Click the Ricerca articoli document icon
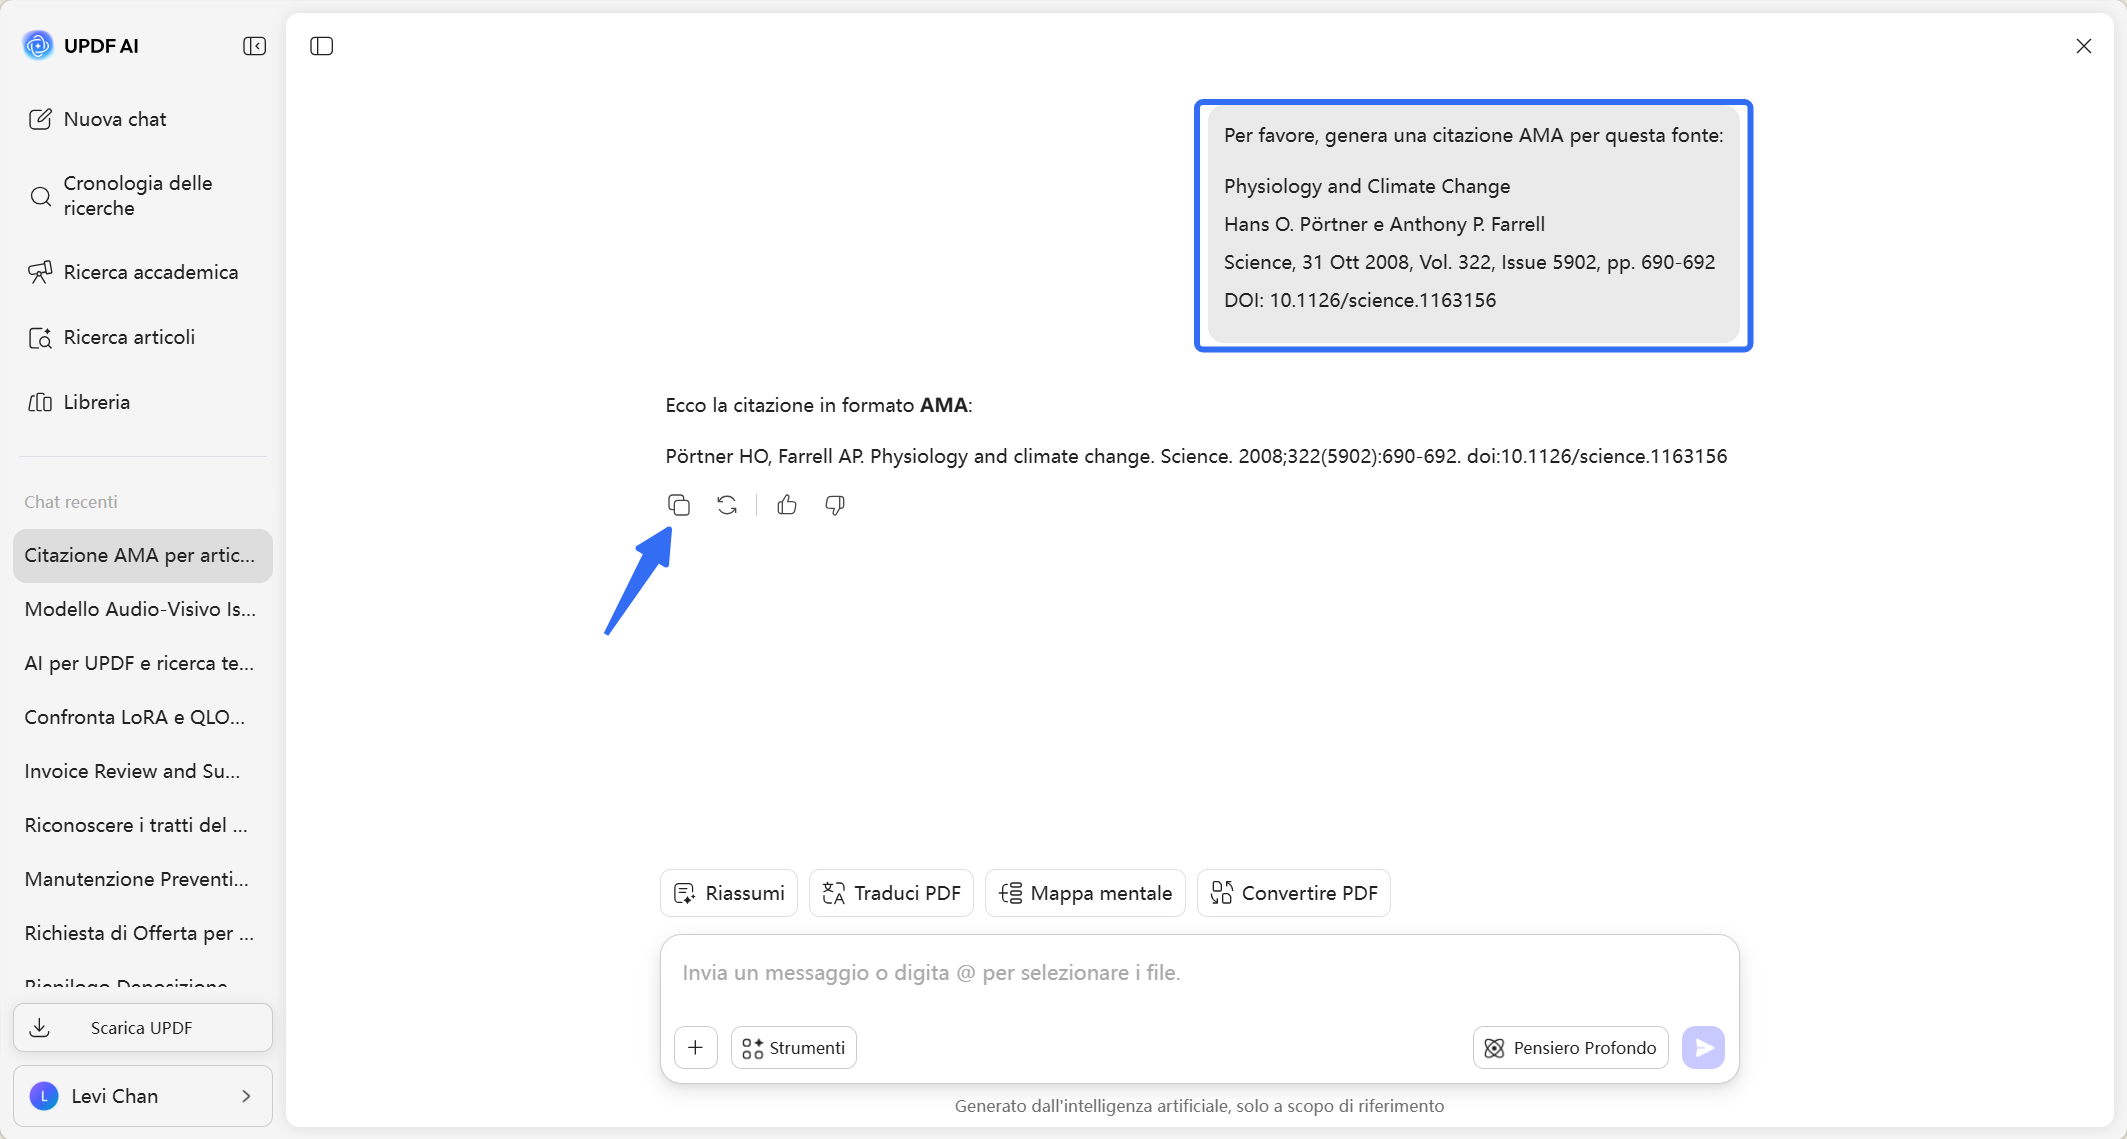This screenshot has height=1139, width=2127. [x=40, y=338]
